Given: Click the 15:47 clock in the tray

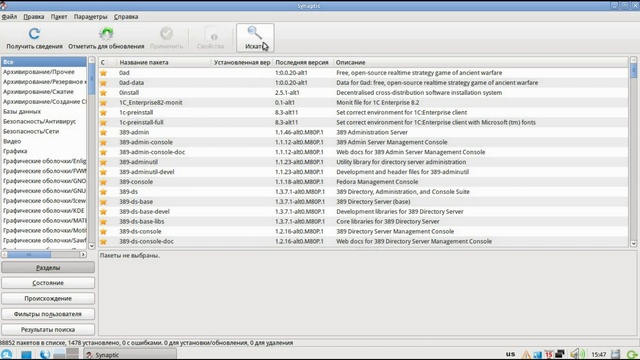Looking at the screenshot, I should click(598, 354).
